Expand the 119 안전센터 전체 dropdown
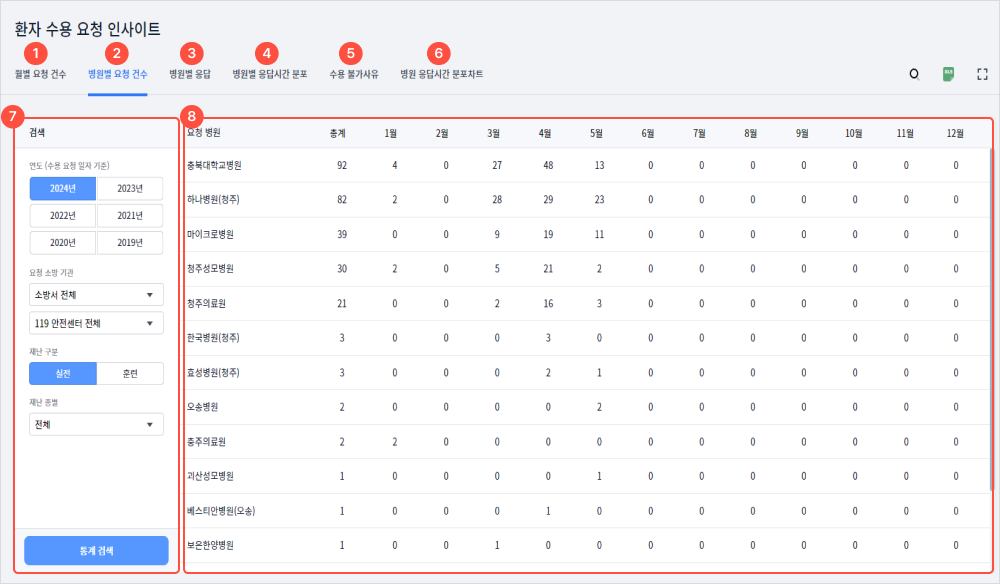 (x=96, y=323)
